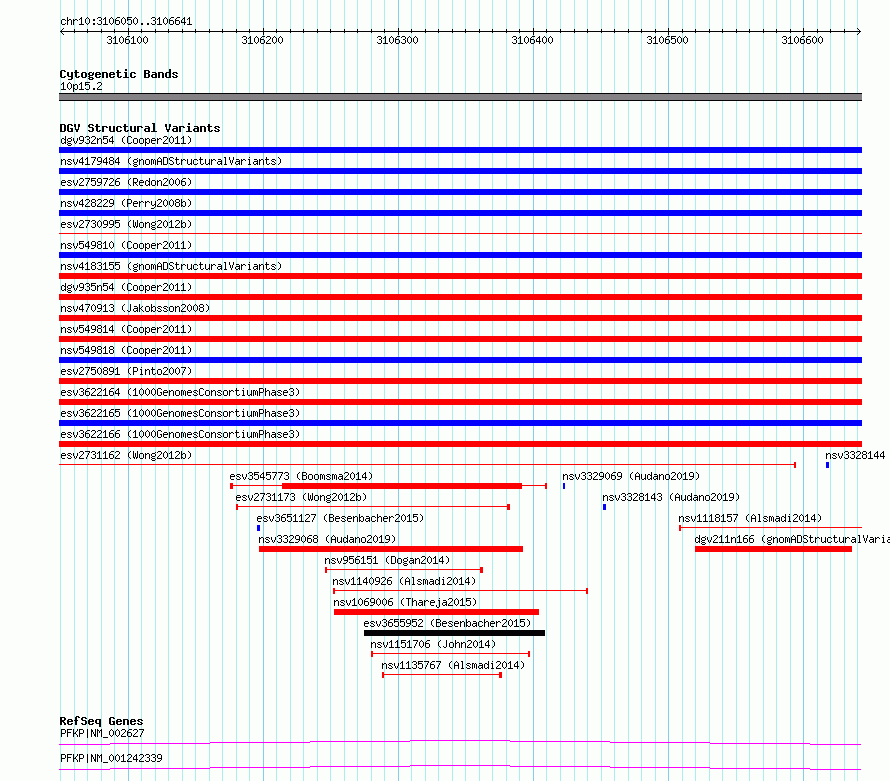890x781 pixels.
Task: Click the 3106300 ruler position
Action: [397, 40]
